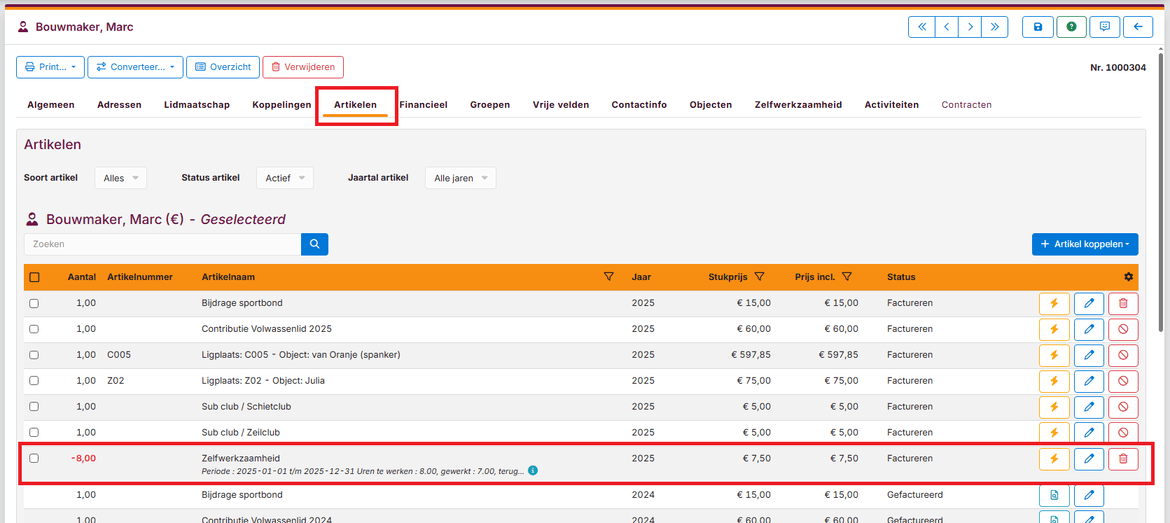Delete the Zelfwerkzaamheid row with trash icon
This screenshot has width=1170, height=523.
tap(1123, 459)
